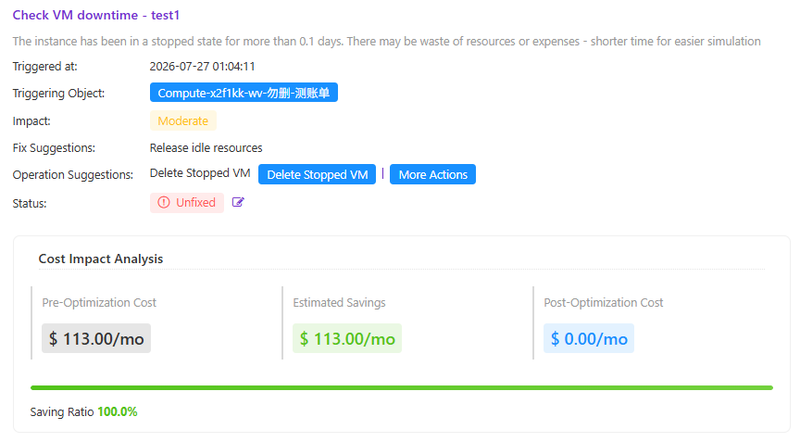Image resolution: width=800 pixels, height=442 pixels.
Task: Click the Fix Suggestions: label
Action: pos(54,148)
